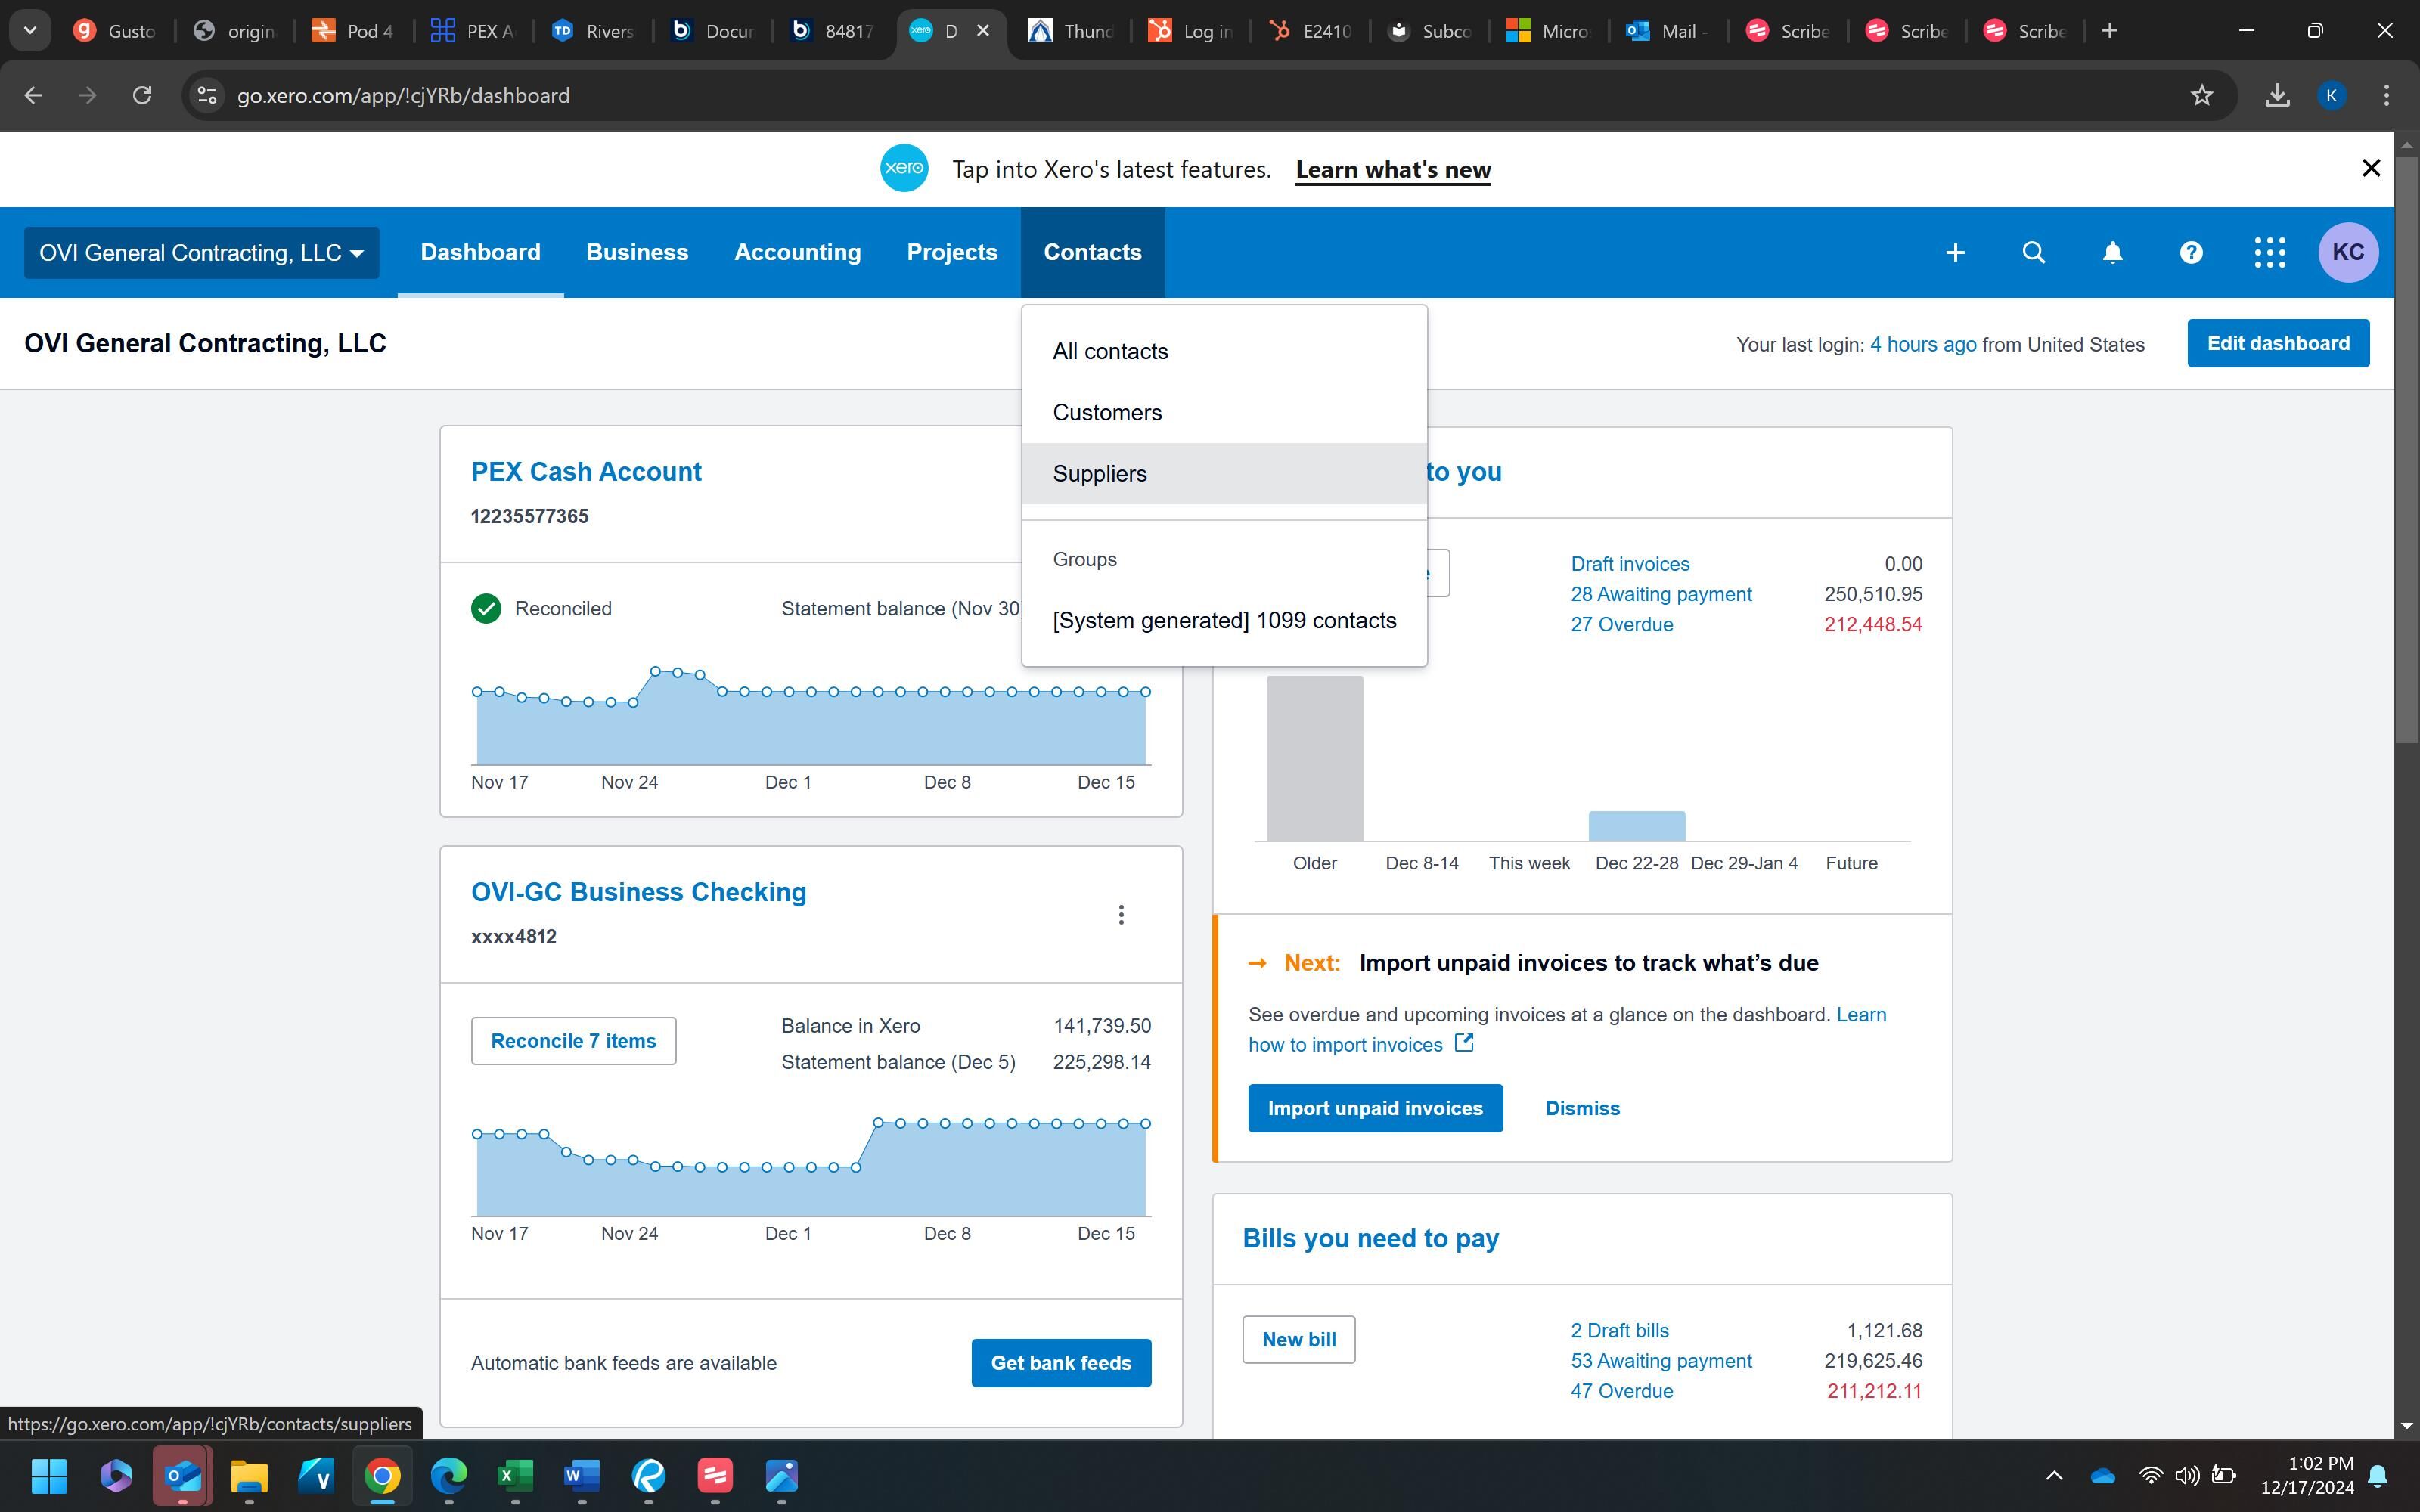Select Suppliers from the Contacts menu

coord(1100,474)
